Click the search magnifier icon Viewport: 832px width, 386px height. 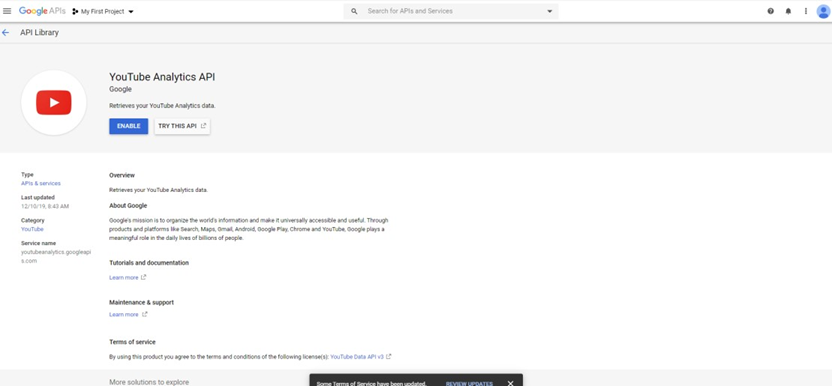tap(354, 11)
